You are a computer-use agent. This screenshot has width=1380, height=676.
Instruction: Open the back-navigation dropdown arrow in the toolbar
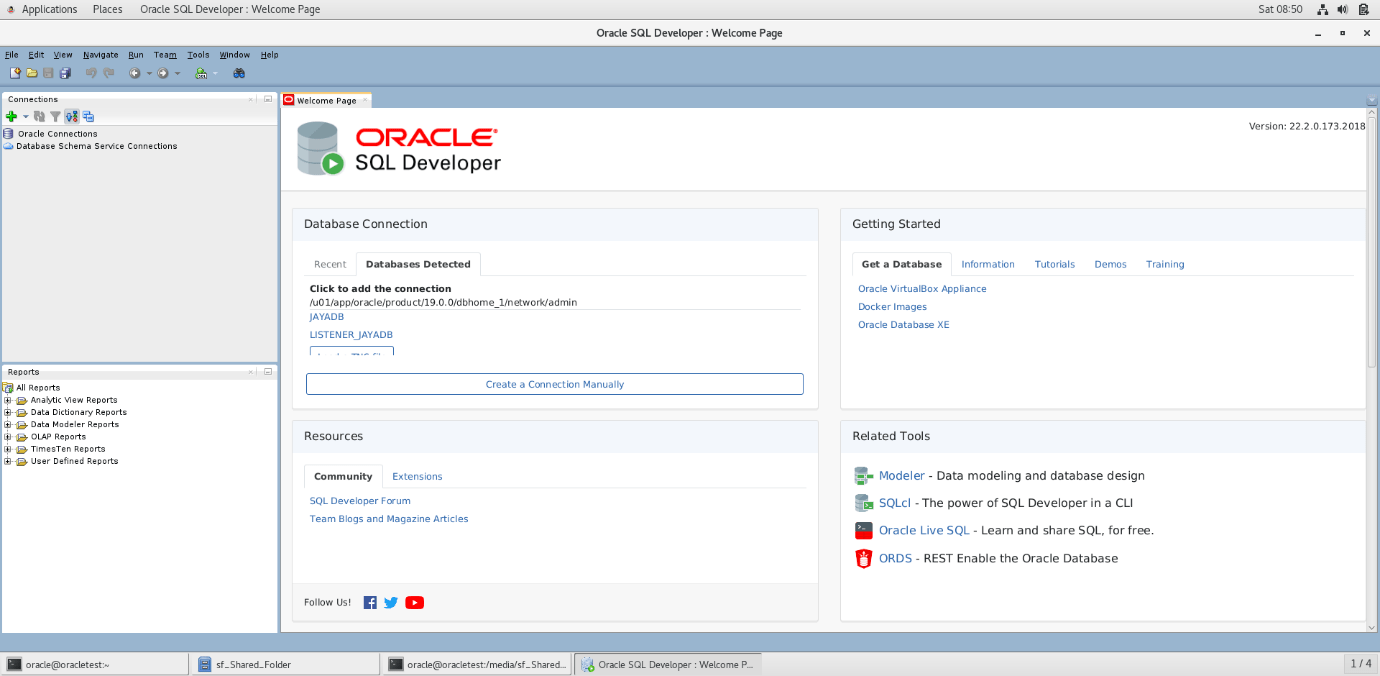149,73
